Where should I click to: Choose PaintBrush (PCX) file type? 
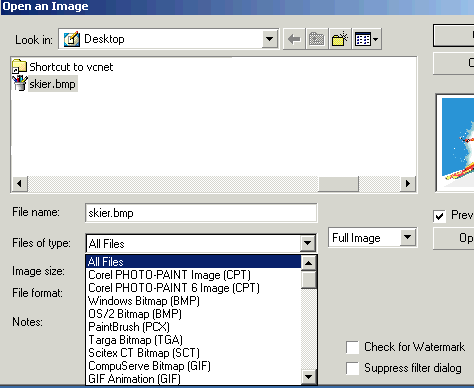[194, 327]
